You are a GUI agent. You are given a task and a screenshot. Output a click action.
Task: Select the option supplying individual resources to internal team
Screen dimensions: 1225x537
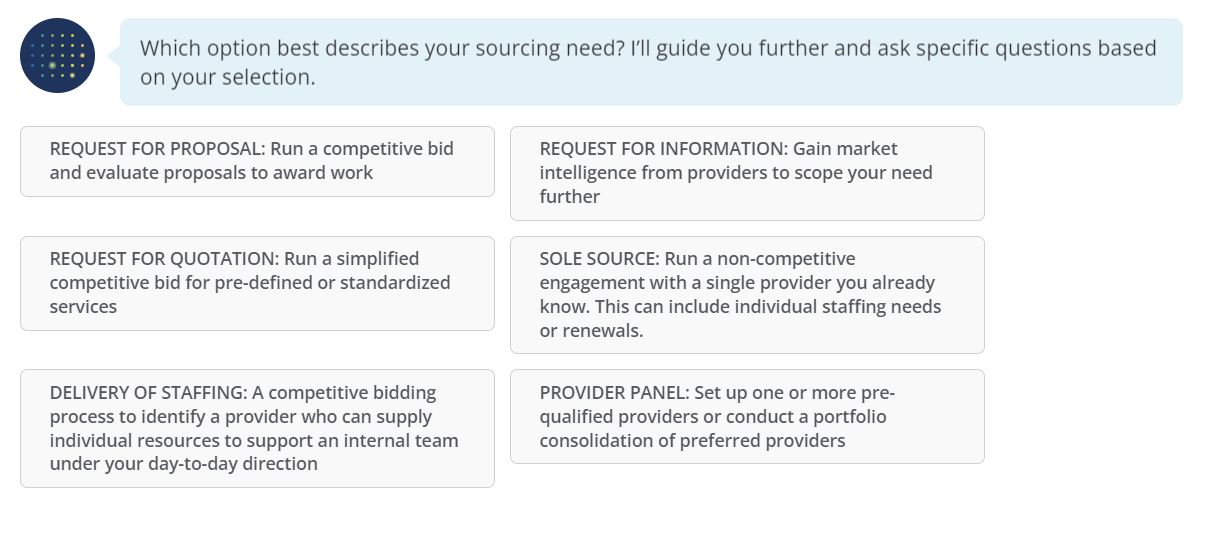(x=257, y=428)
